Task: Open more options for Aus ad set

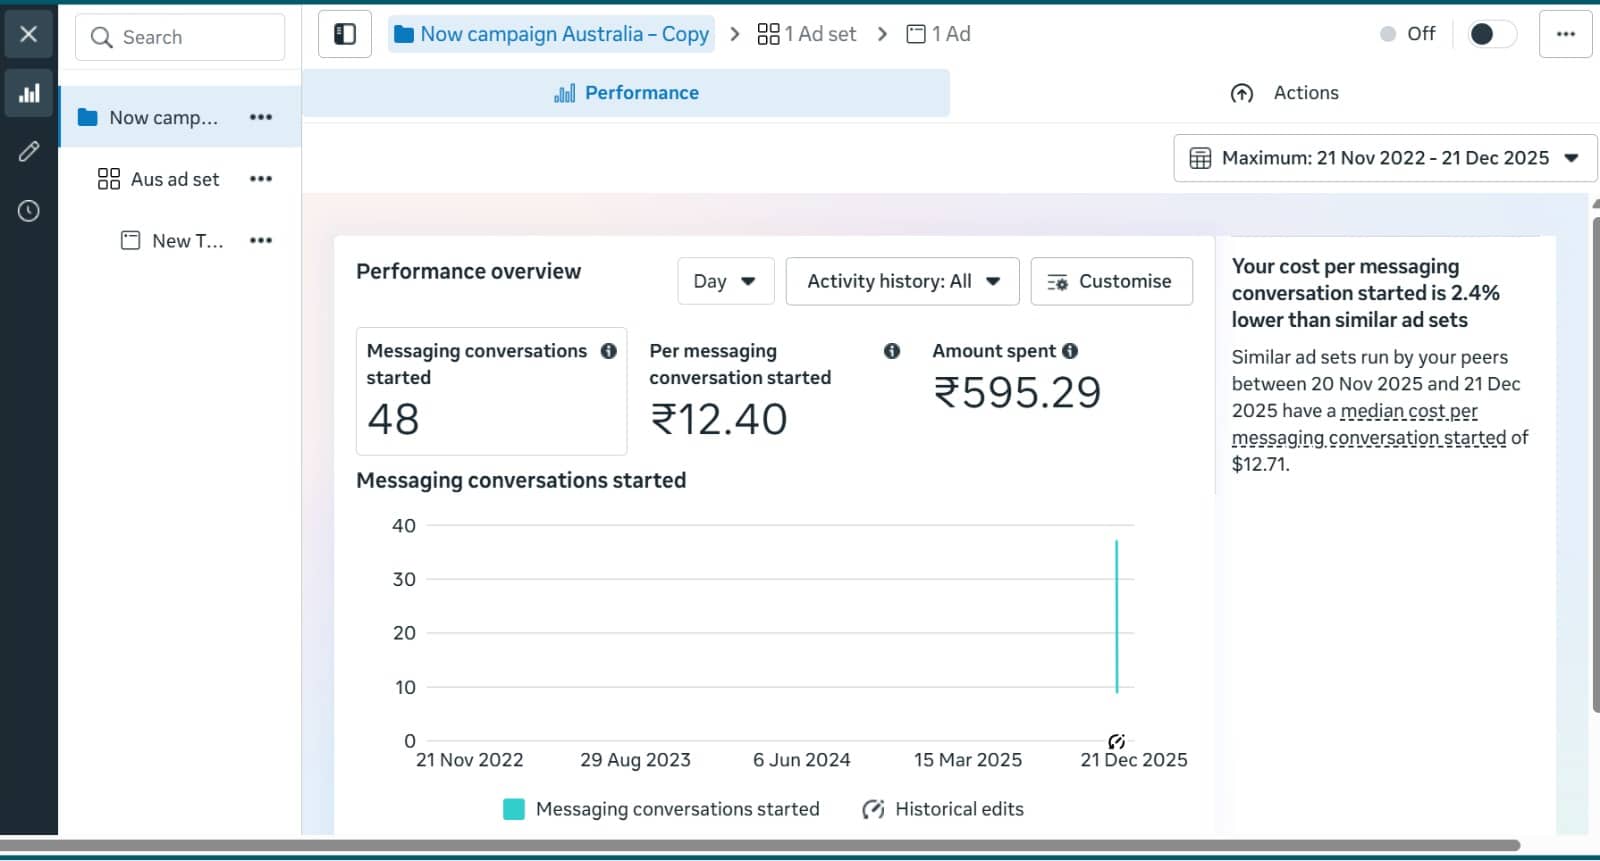Action: (261, 179)
